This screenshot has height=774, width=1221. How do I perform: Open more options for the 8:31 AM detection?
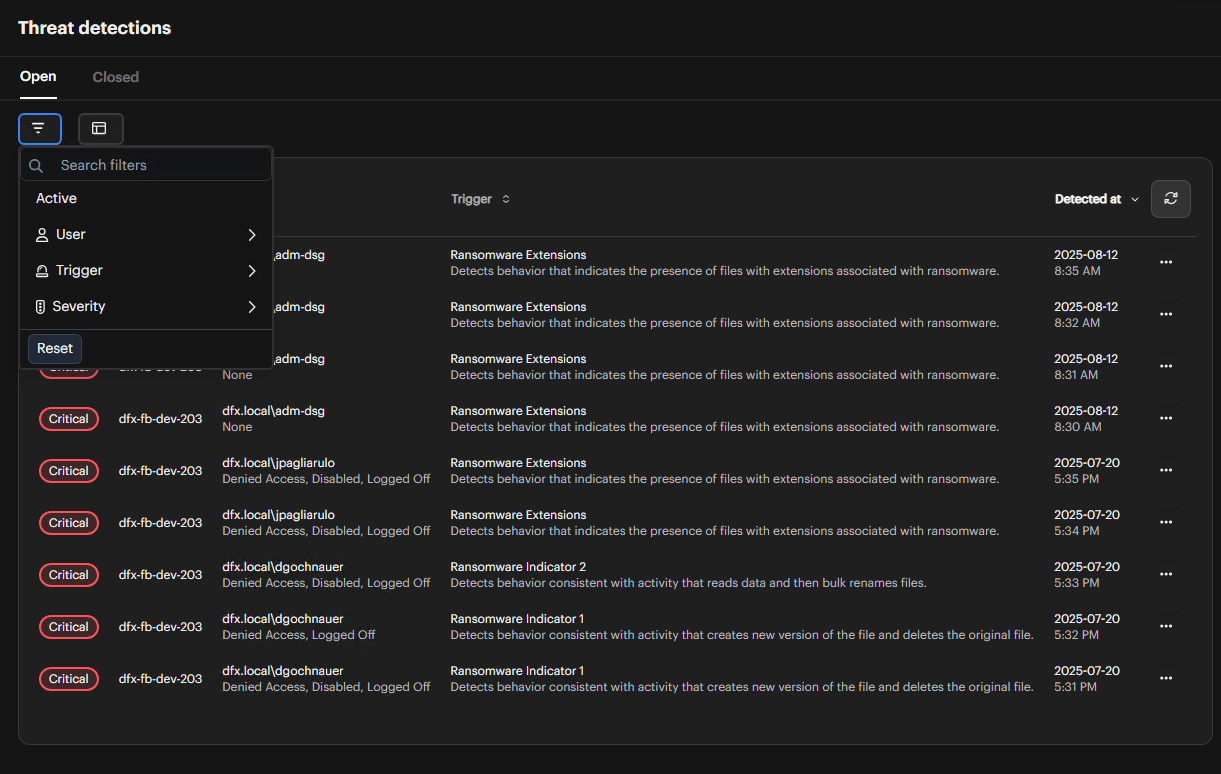pos(1166,367)
